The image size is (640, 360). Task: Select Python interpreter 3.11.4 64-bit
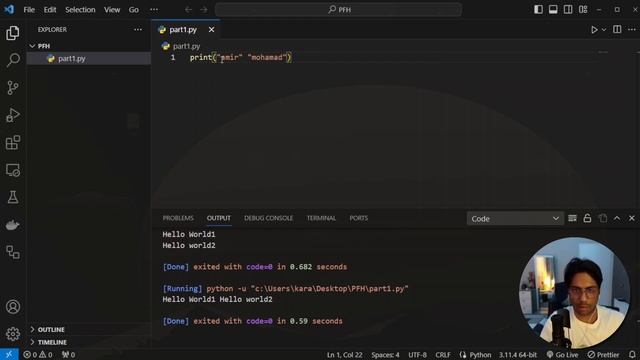pos(518,355)
